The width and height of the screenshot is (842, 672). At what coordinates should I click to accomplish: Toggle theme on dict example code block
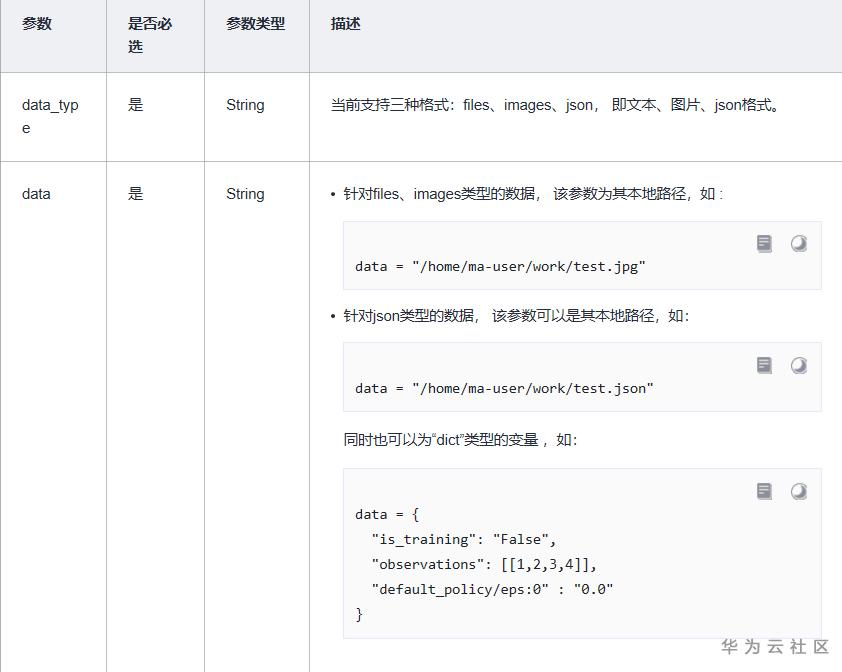pos(799,491)
